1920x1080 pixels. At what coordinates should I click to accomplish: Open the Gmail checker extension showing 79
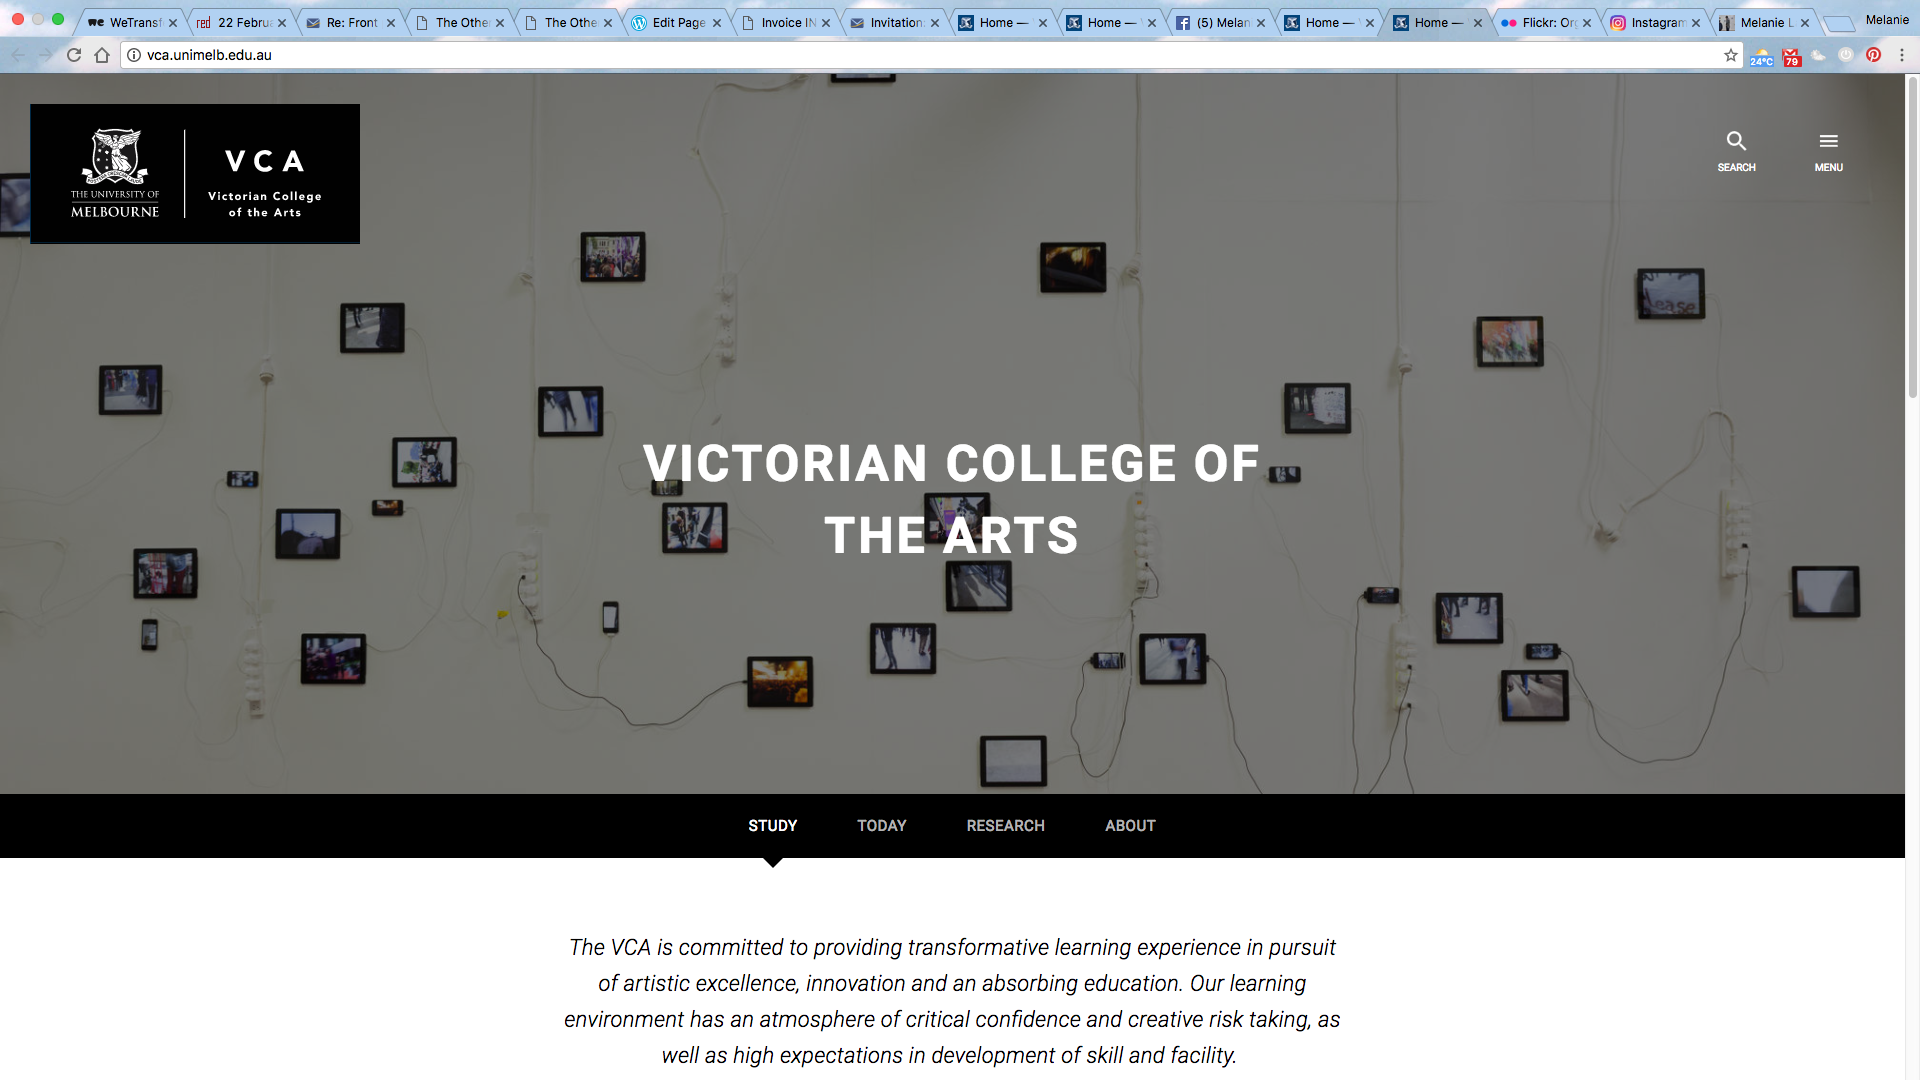[x=1791, y=57]
